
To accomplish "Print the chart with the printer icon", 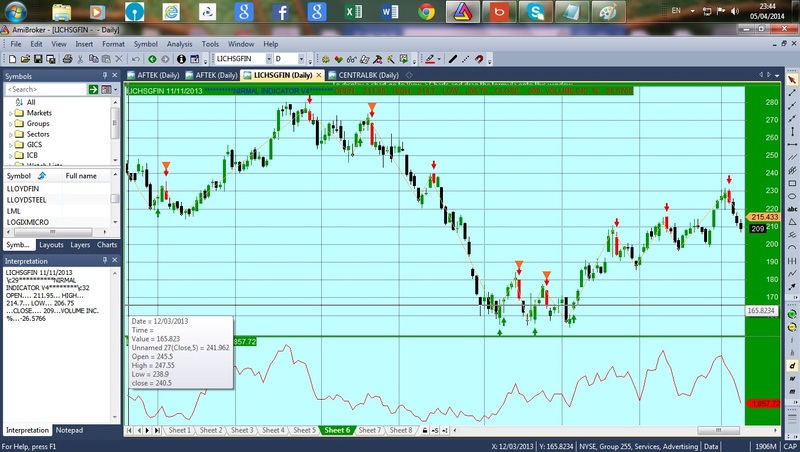I will click(x=67, y=59).
